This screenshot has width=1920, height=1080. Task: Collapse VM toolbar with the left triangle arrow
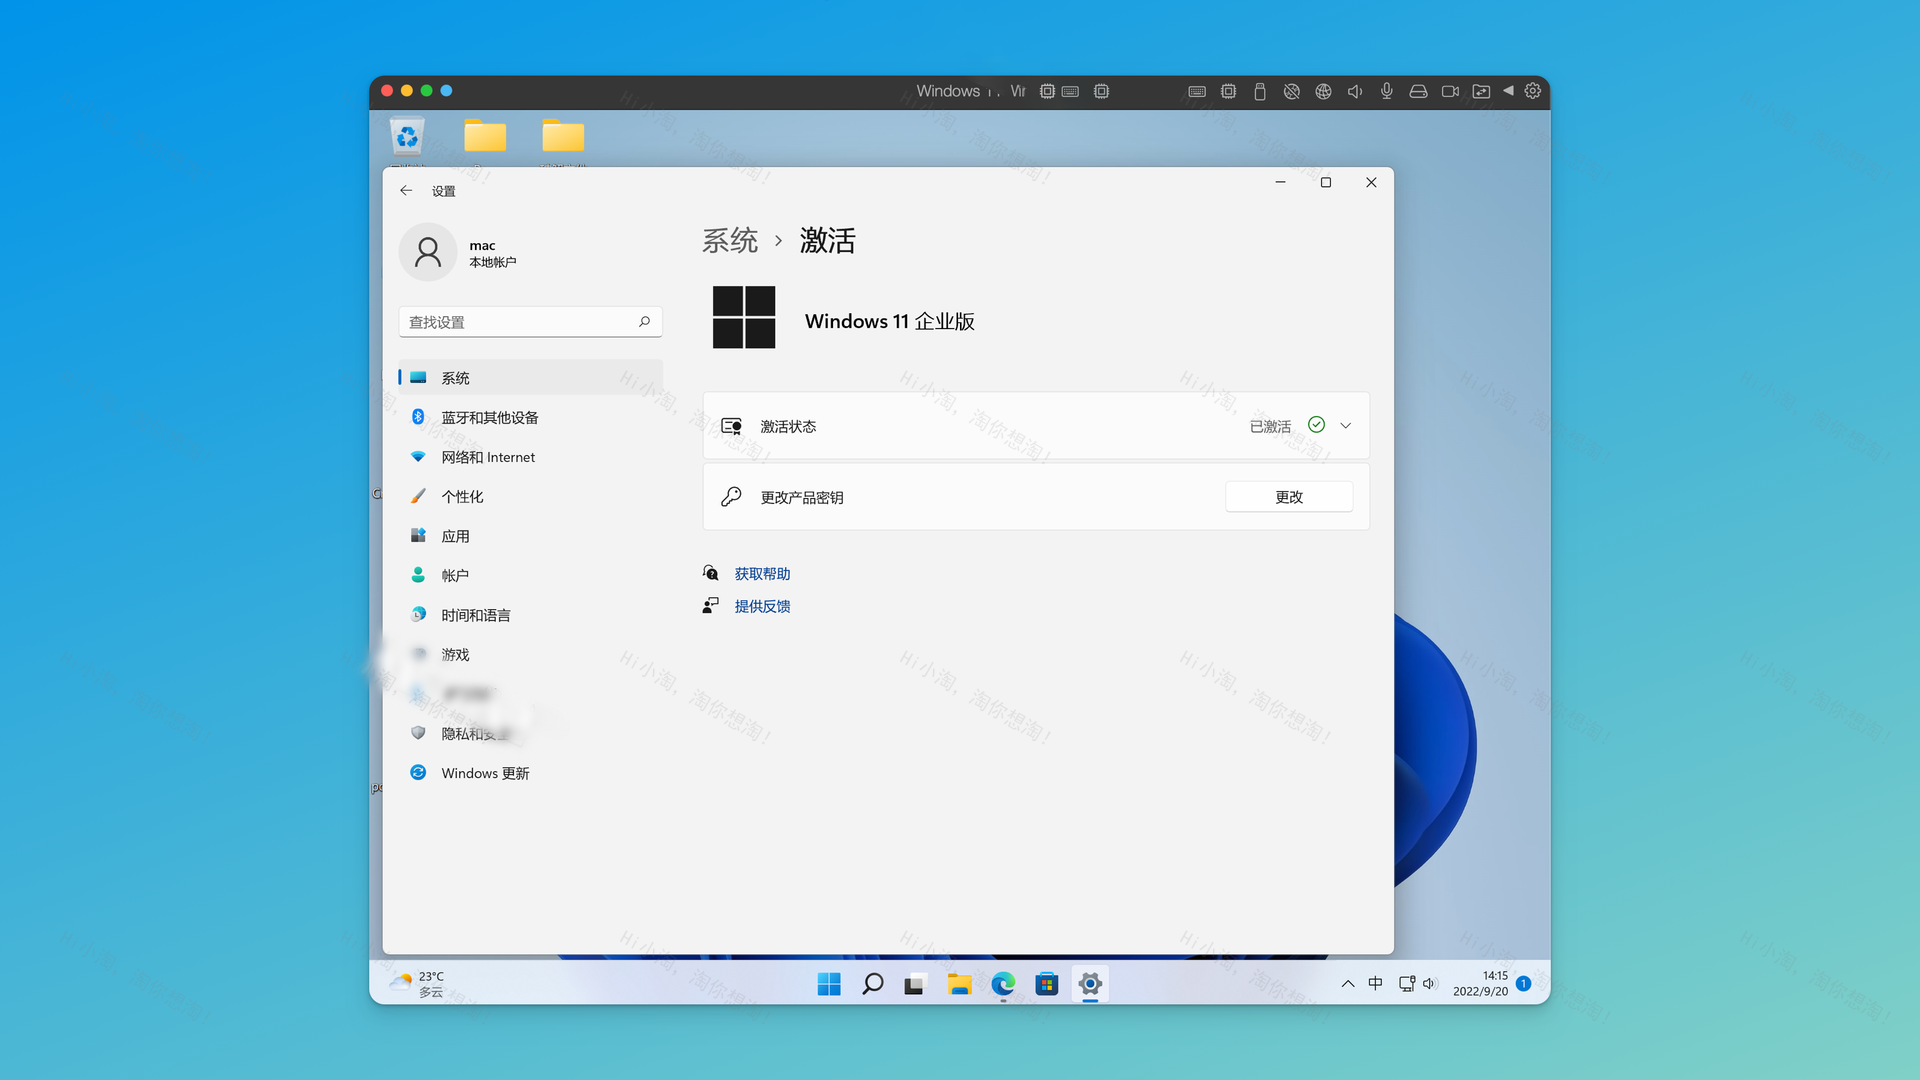1508,91
